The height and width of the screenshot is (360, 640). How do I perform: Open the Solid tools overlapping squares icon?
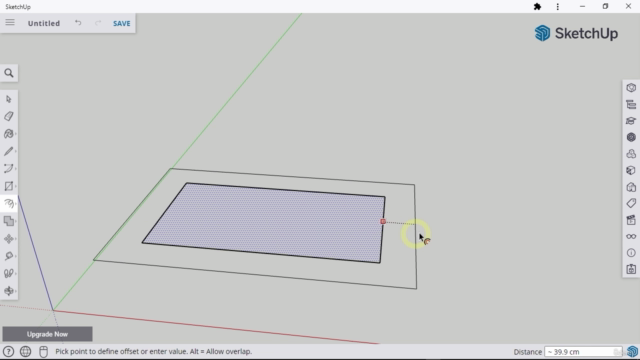click(x=9, y=221)
